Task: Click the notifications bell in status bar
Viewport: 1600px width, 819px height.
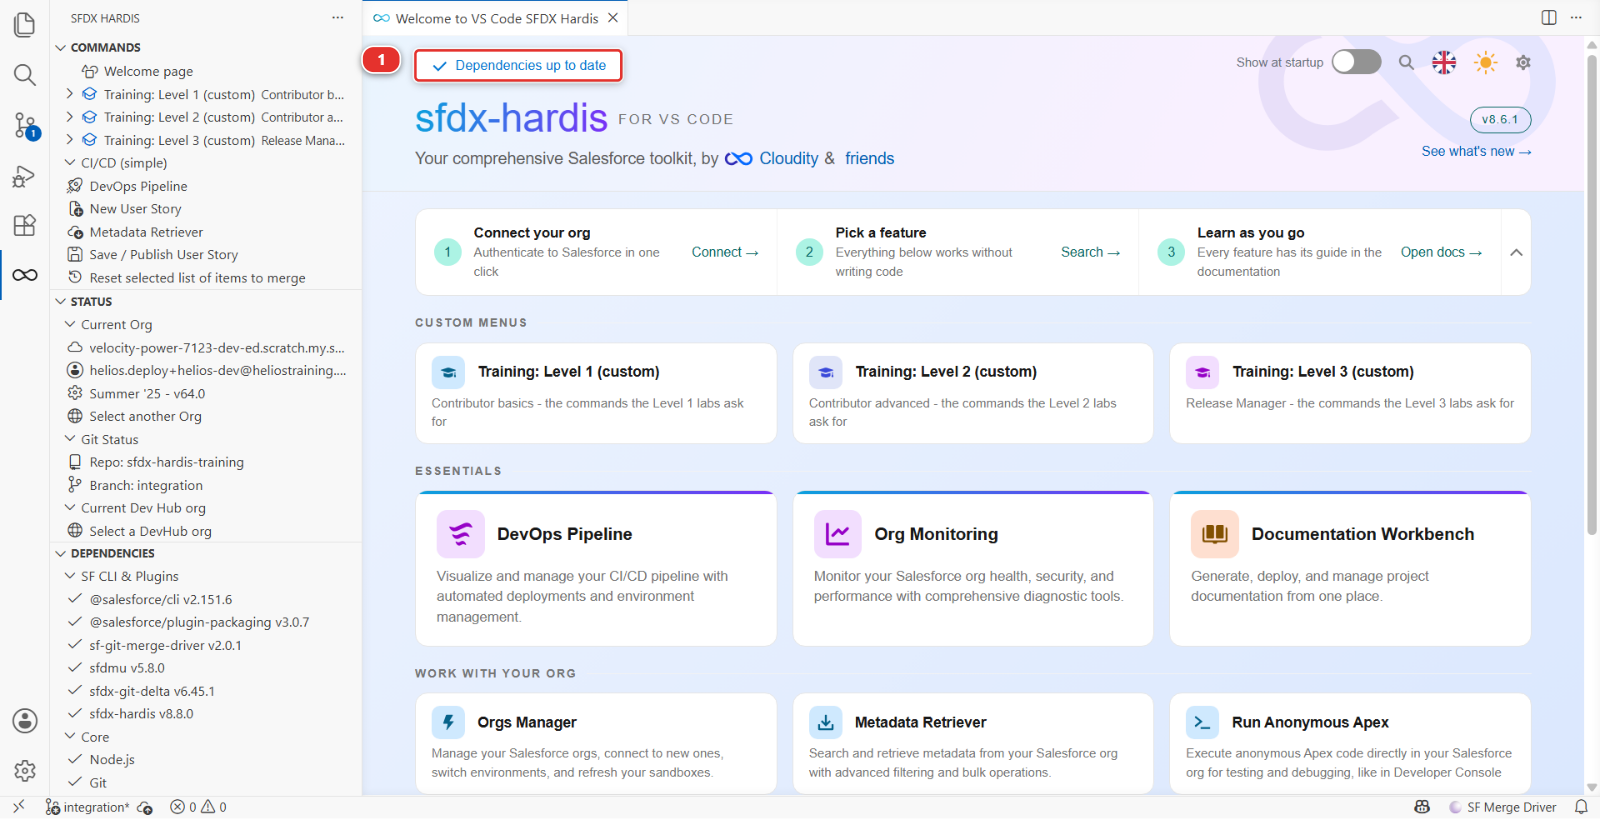Action: (1581, 807)
